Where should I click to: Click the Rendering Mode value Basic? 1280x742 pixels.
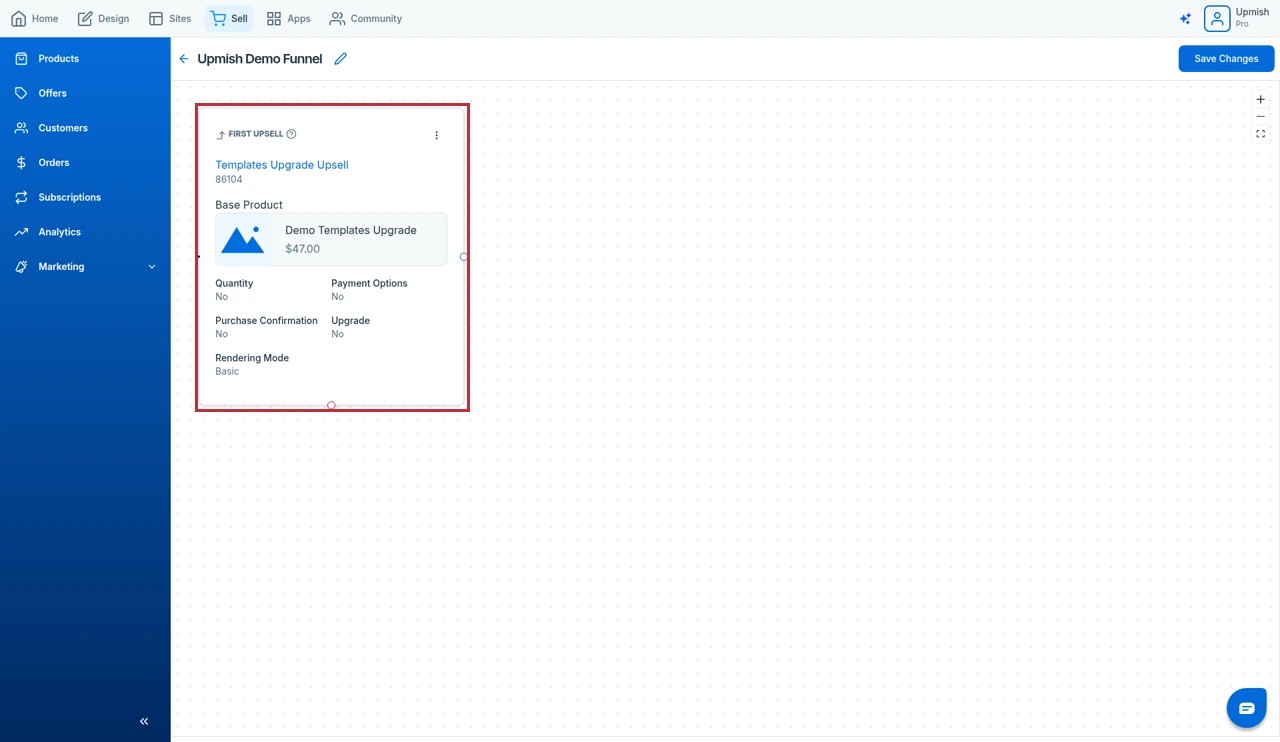pyautogui.click(x=227, y=372)
